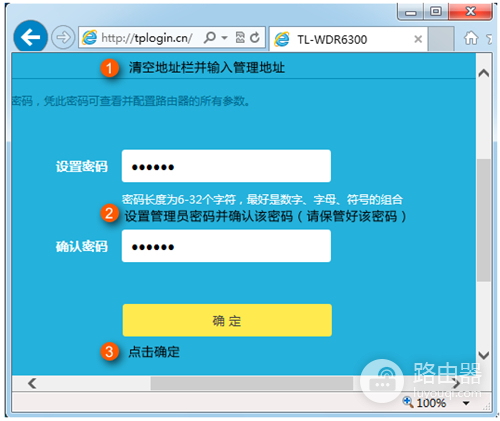Screen dimensions: 500x421
Task: Click the horizontal scrollbar thumb
Action: pos(252,383)
